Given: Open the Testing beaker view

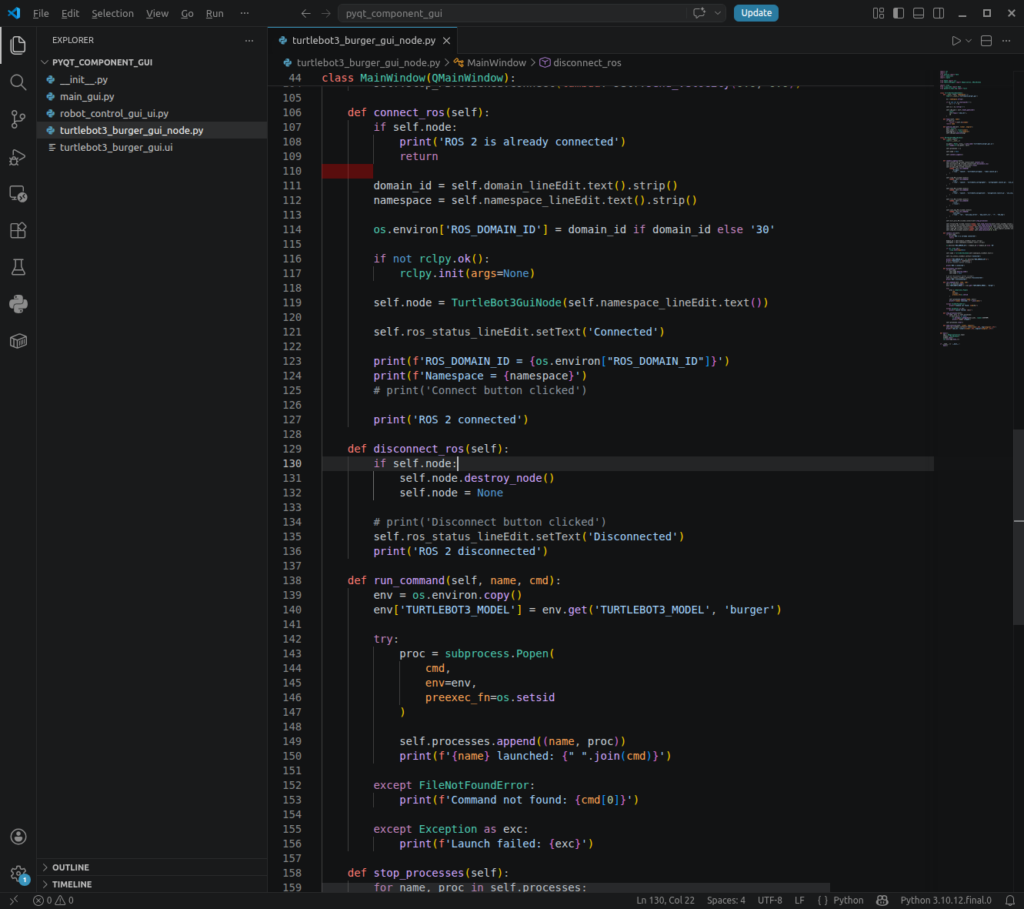Looking at the screenshot, I should pyautogui.click(x=18, y=267).
